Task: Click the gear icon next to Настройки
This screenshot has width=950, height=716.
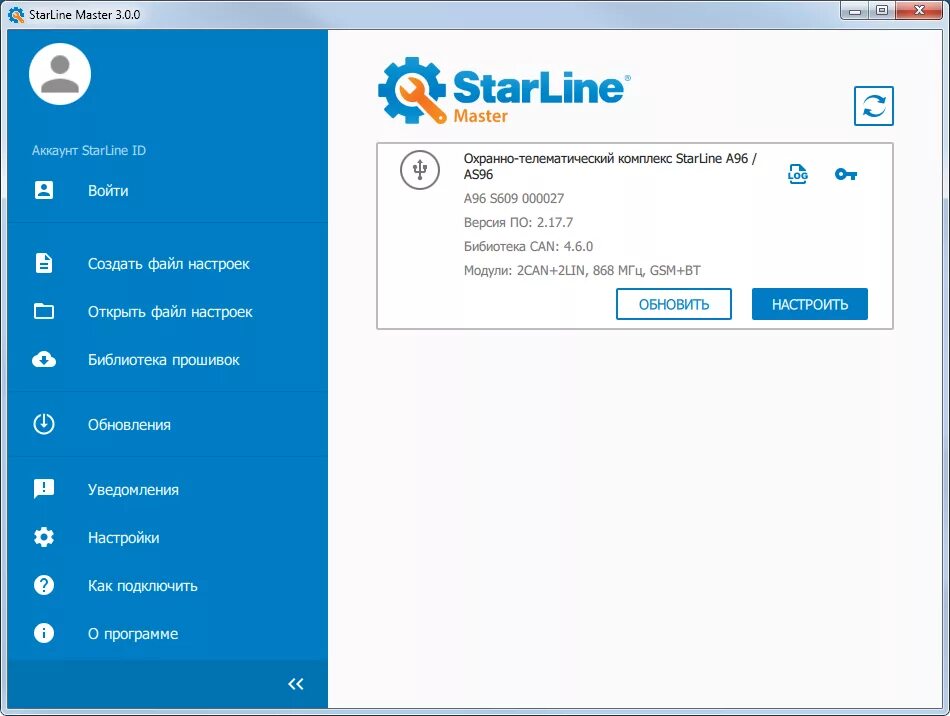Action: tap(42, 537)
